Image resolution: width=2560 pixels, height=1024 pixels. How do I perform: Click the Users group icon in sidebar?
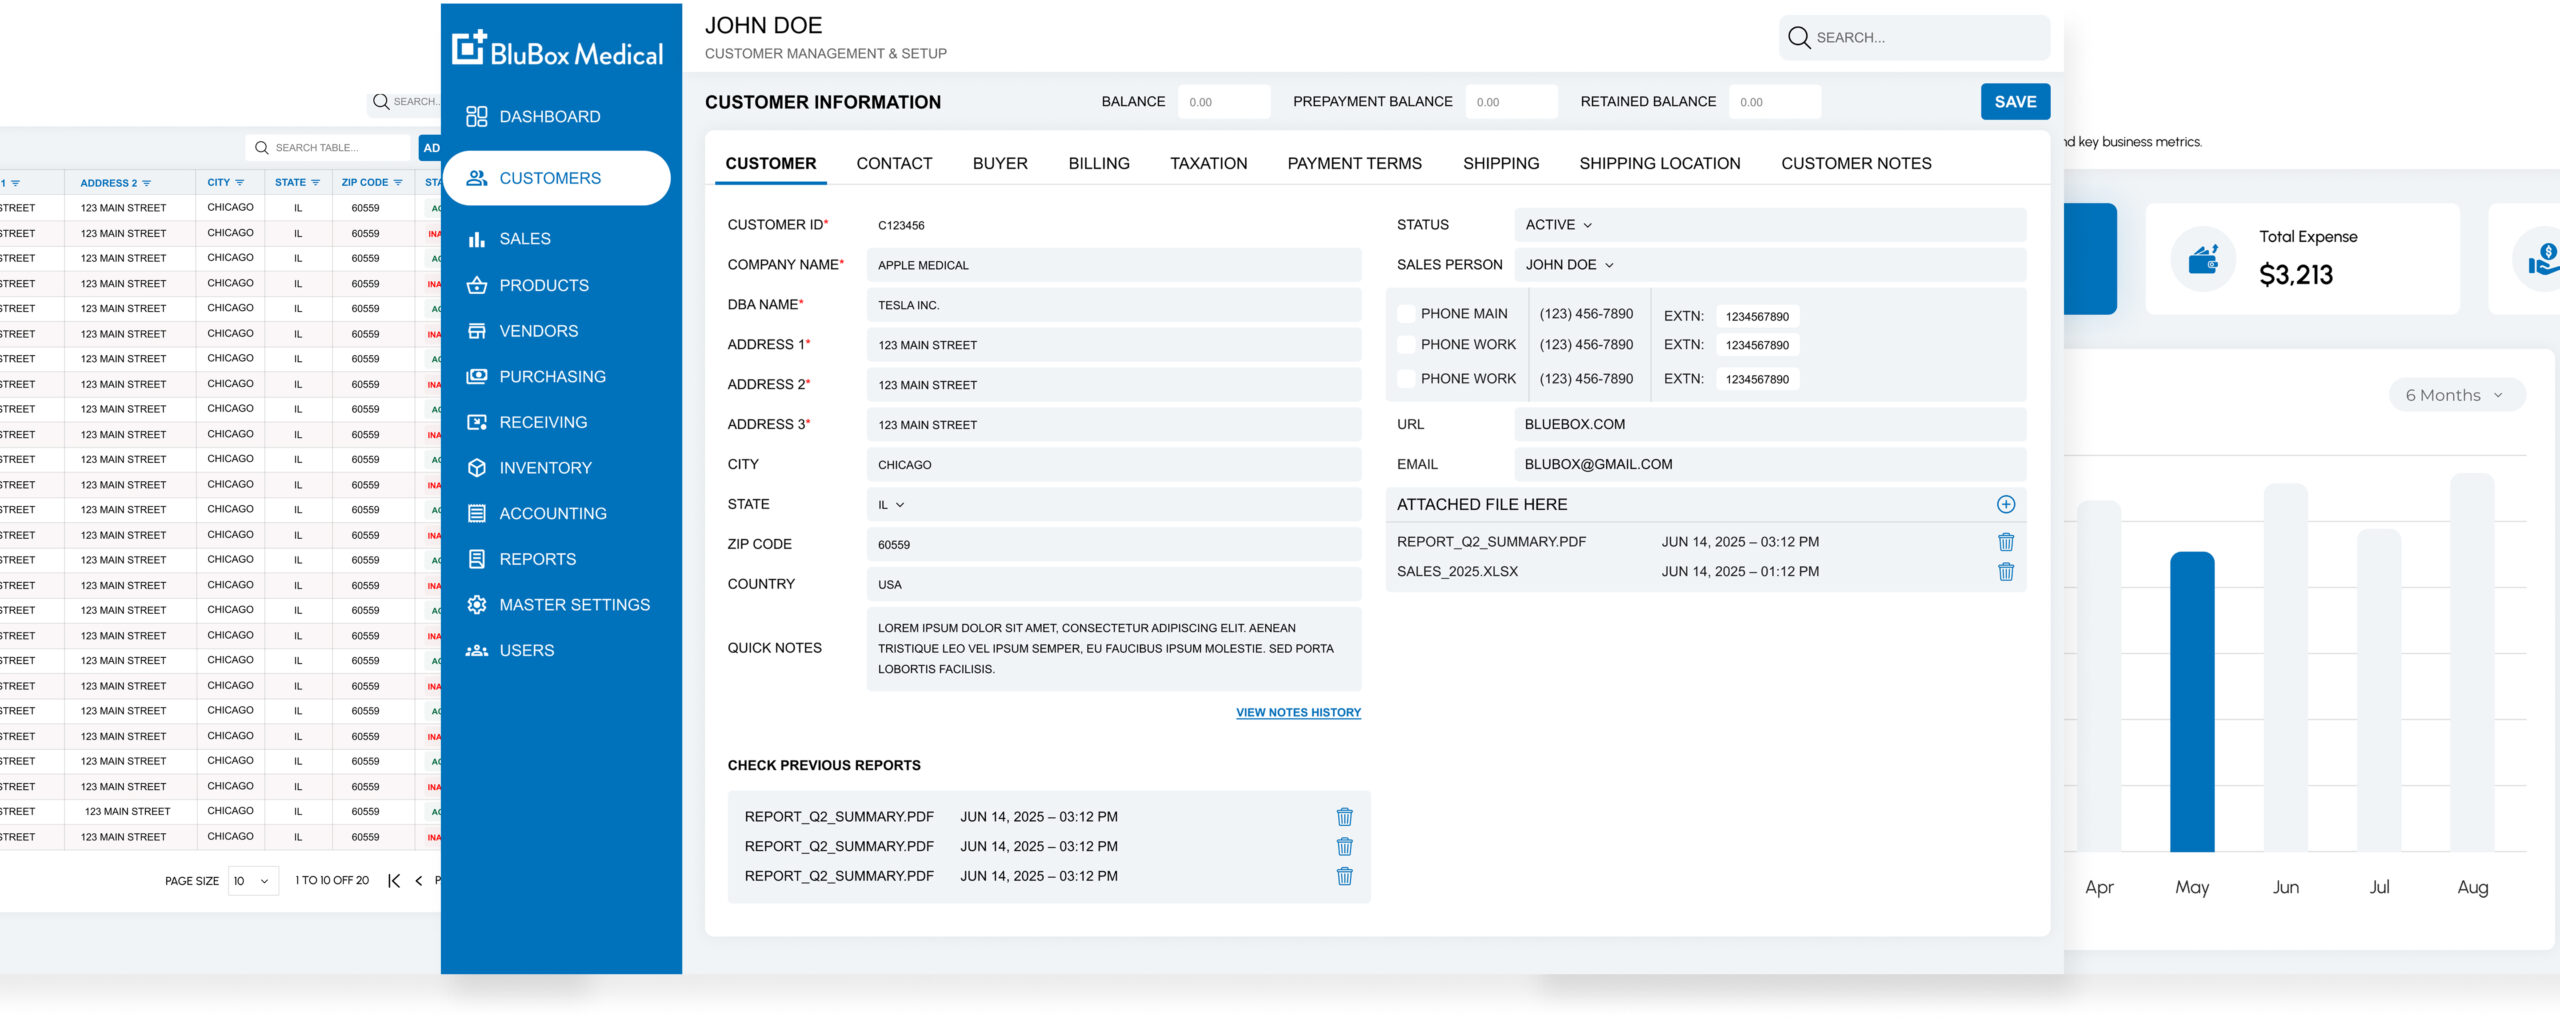(x=476, y=651)
